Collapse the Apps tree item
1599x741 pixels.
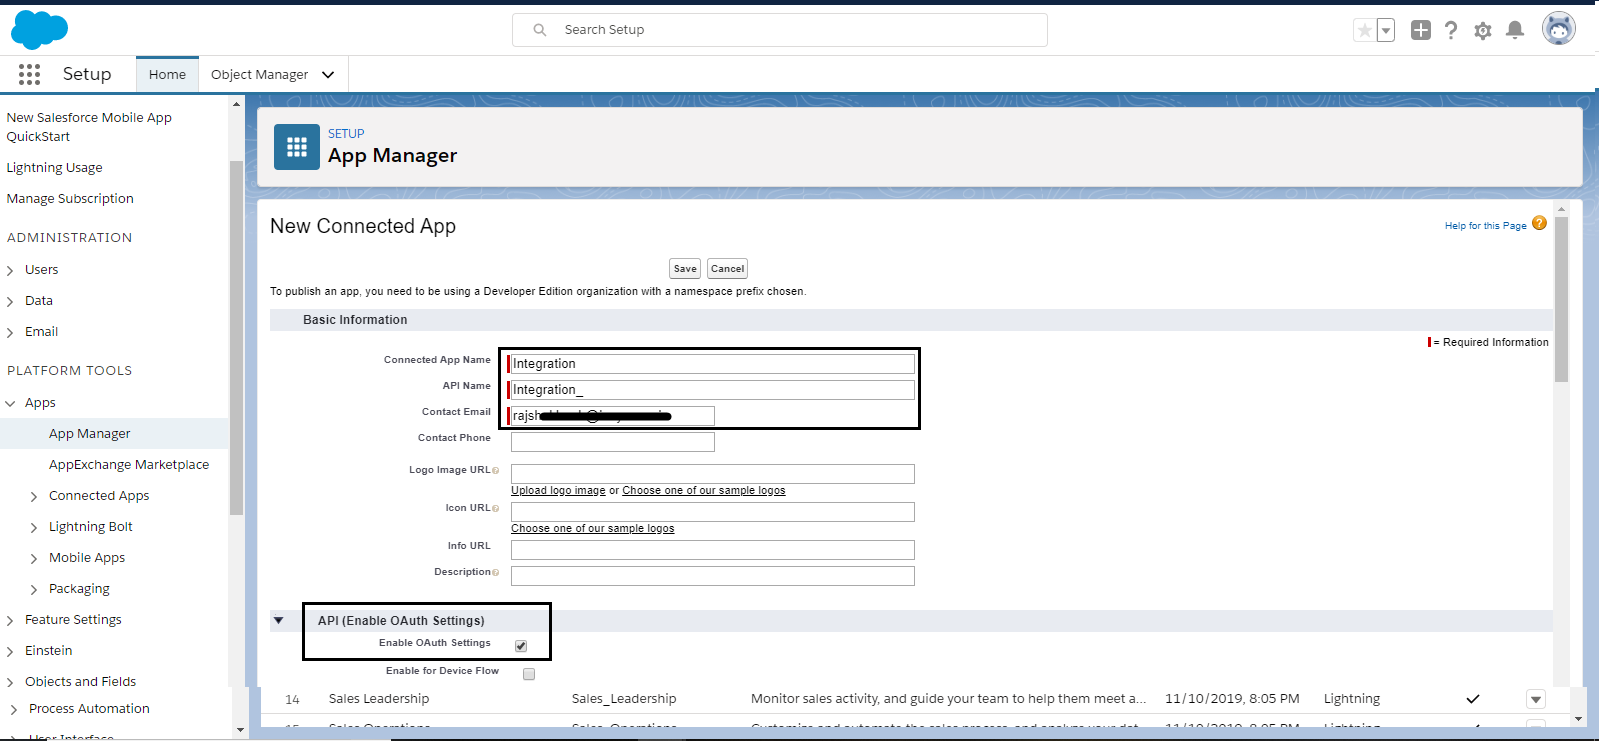pyautogui.click(x=10, y=403)
